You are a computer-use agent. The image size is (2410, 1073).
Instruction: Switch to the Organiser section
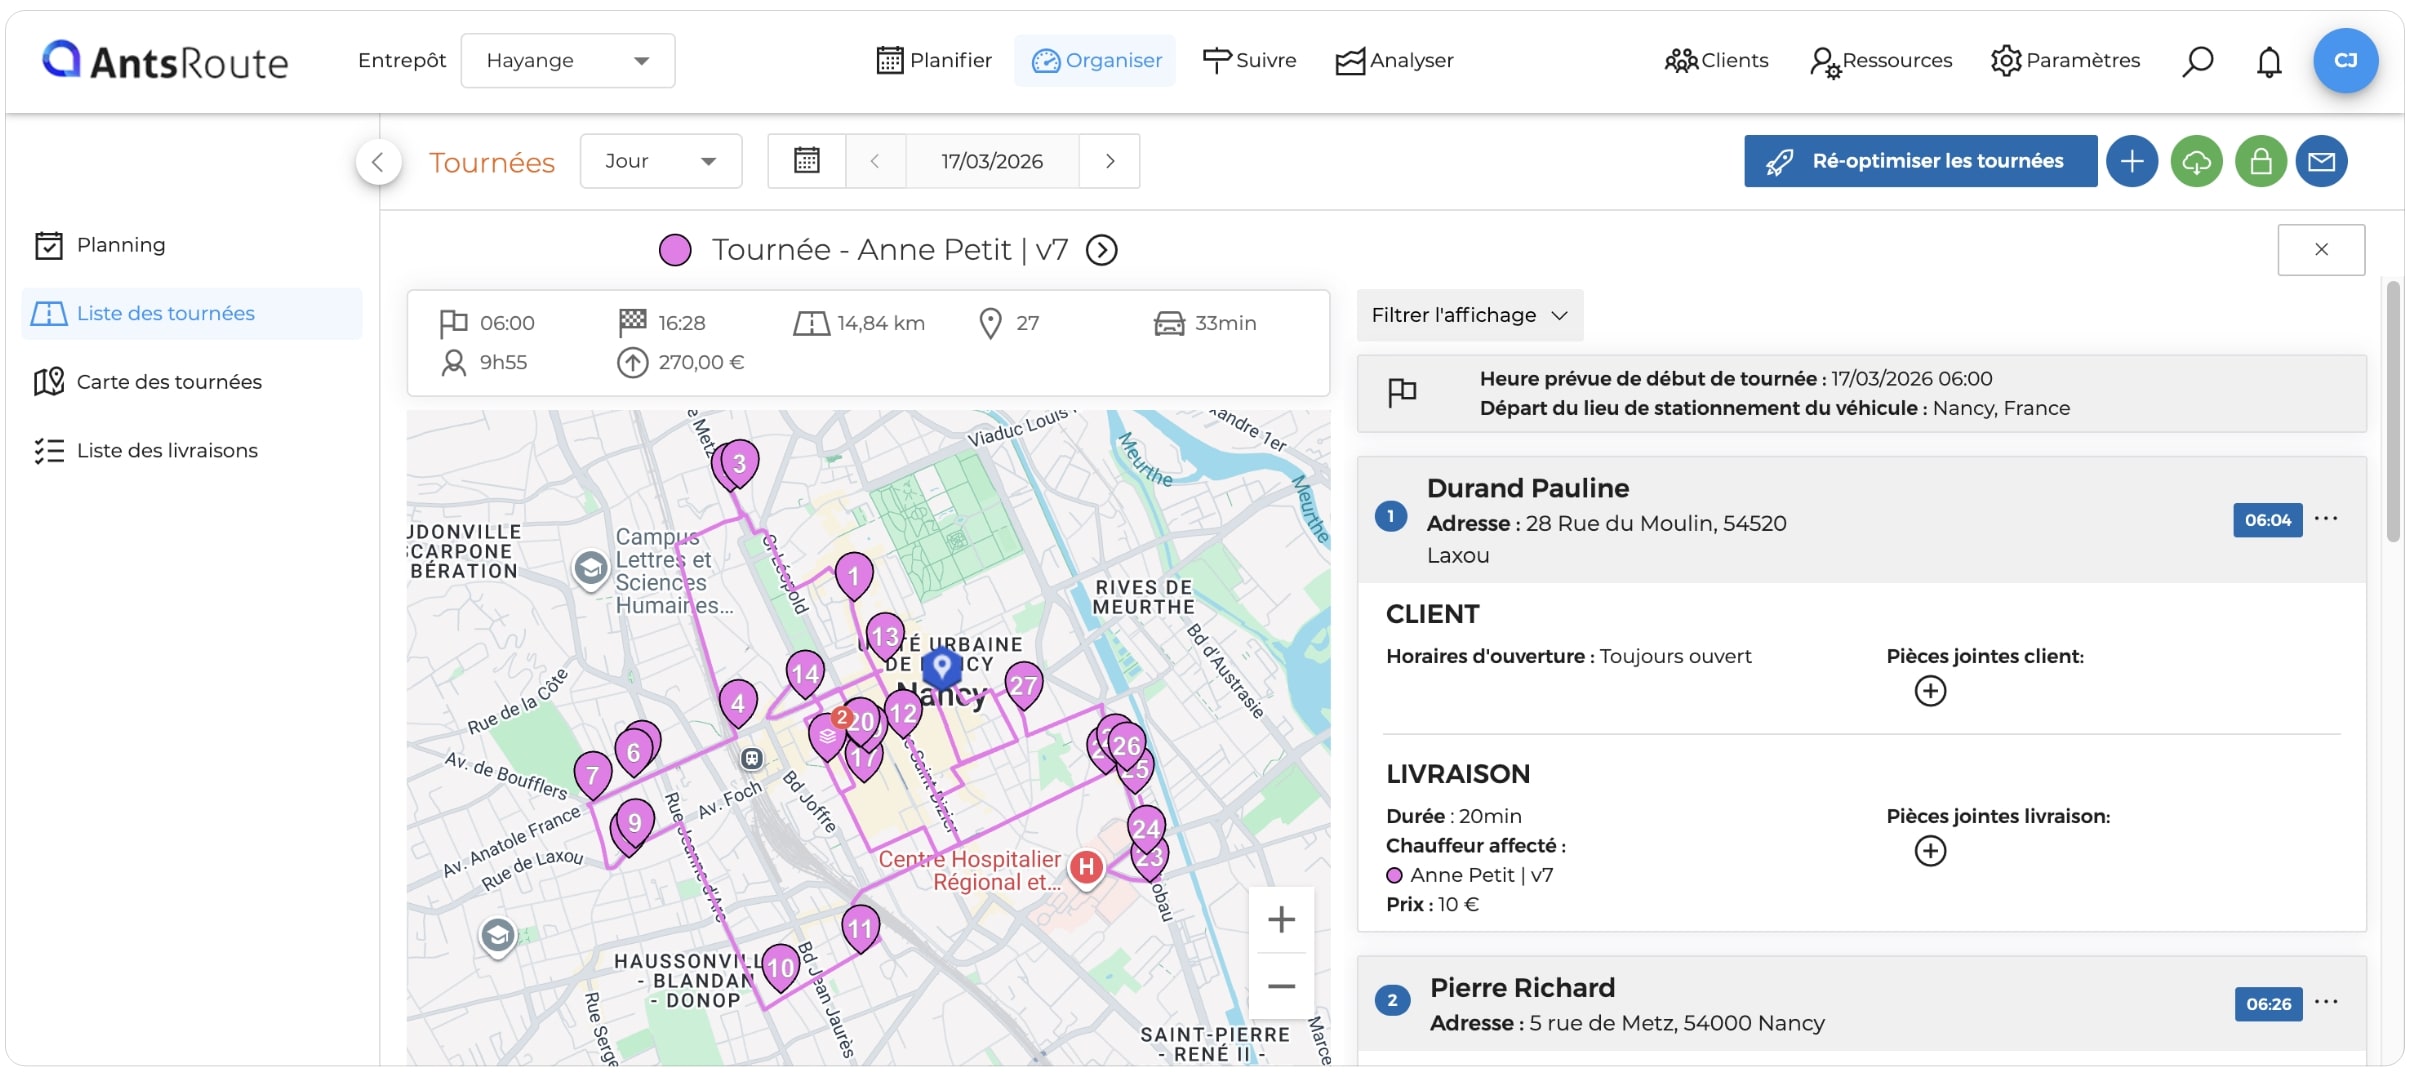(1096, 61)
